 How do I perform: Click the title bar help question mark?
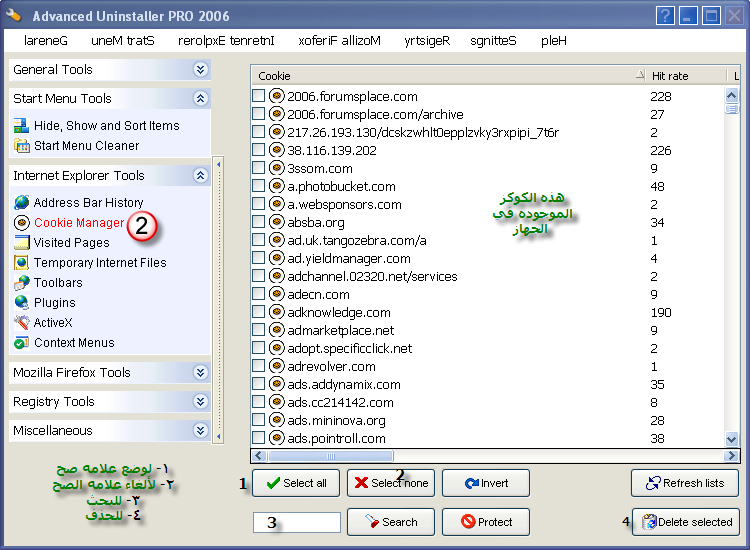click(x=665, y=16)
